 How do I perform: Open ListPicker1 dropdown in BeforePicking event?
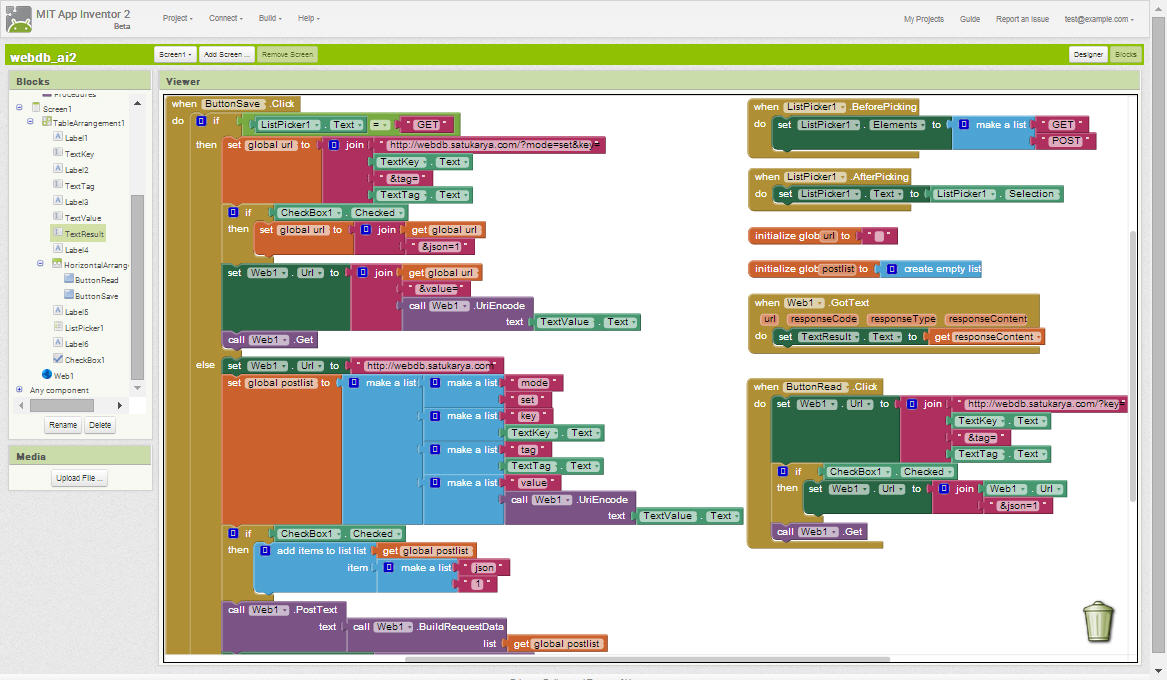[x=815, y=106]
